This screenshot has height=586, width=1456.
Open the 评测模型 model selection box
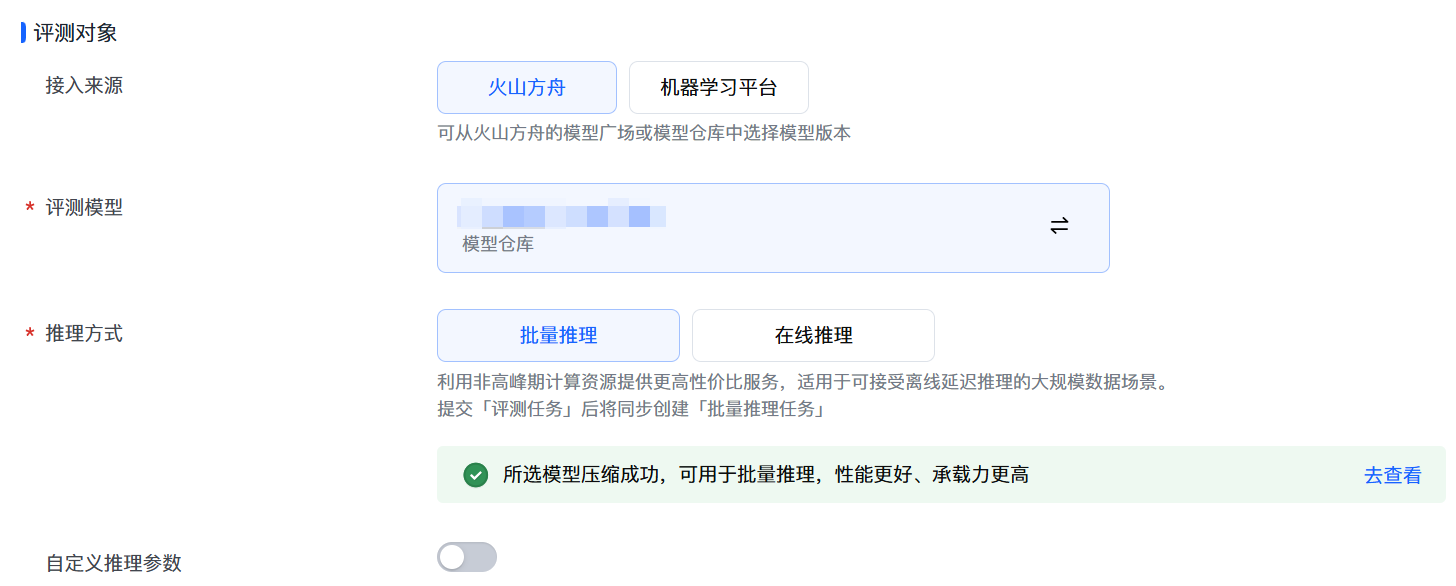pyautogui.click(x=773, y=228)
